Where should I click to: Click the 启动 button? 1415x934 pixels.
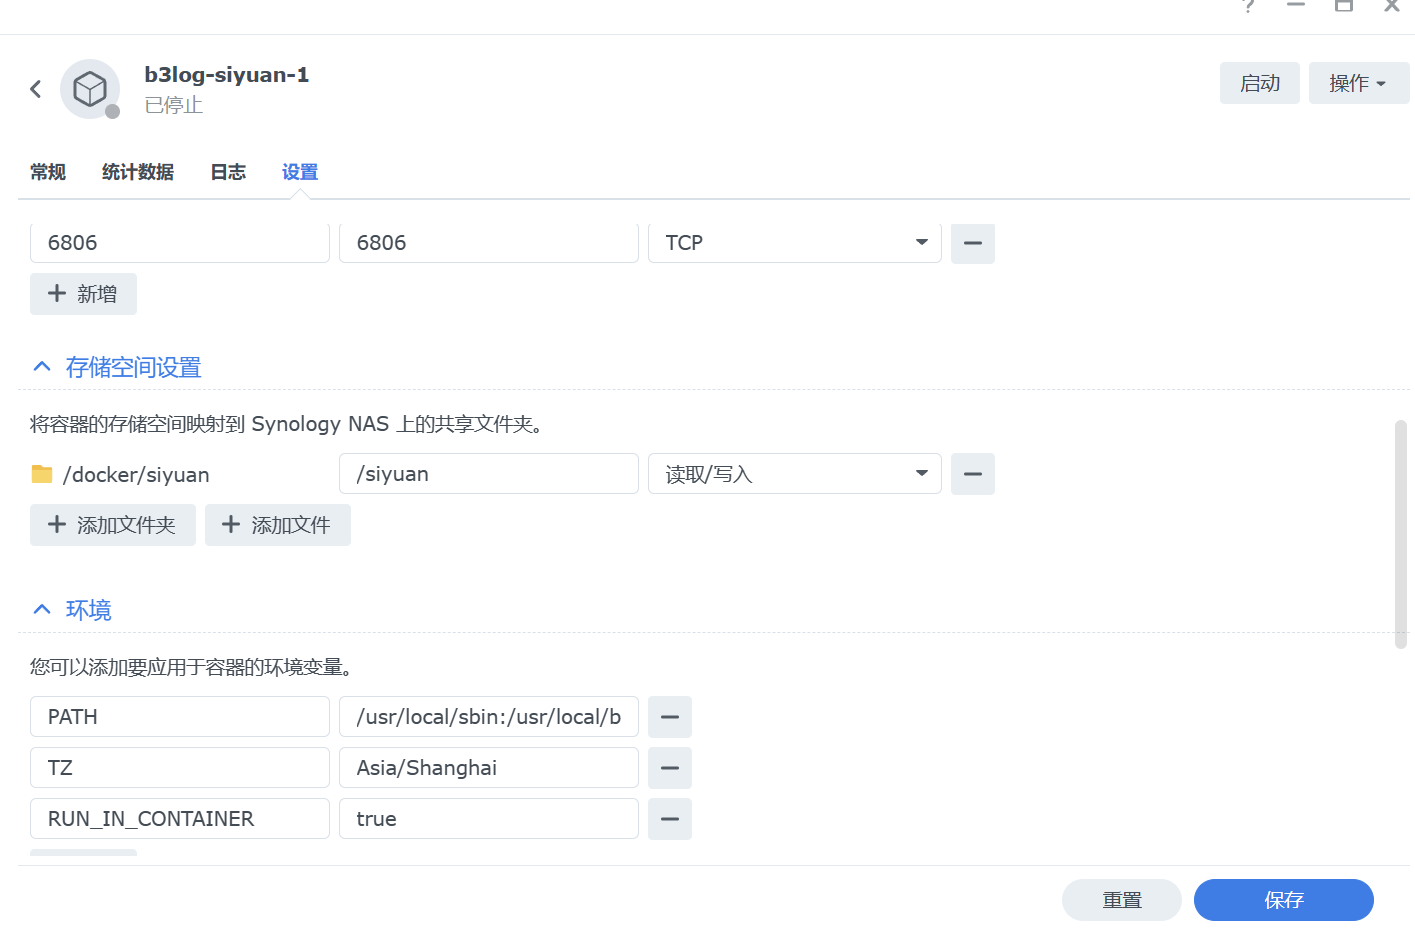(1260, 83)
